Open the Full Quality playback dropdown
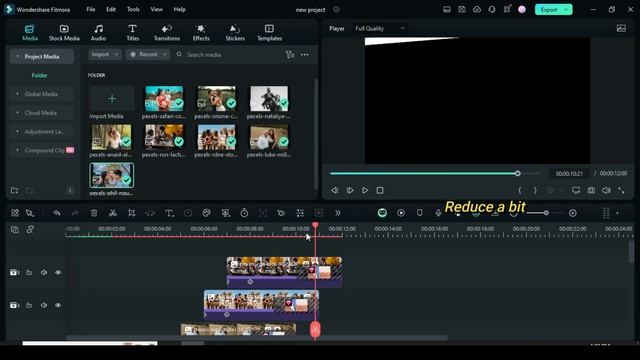 380,28
